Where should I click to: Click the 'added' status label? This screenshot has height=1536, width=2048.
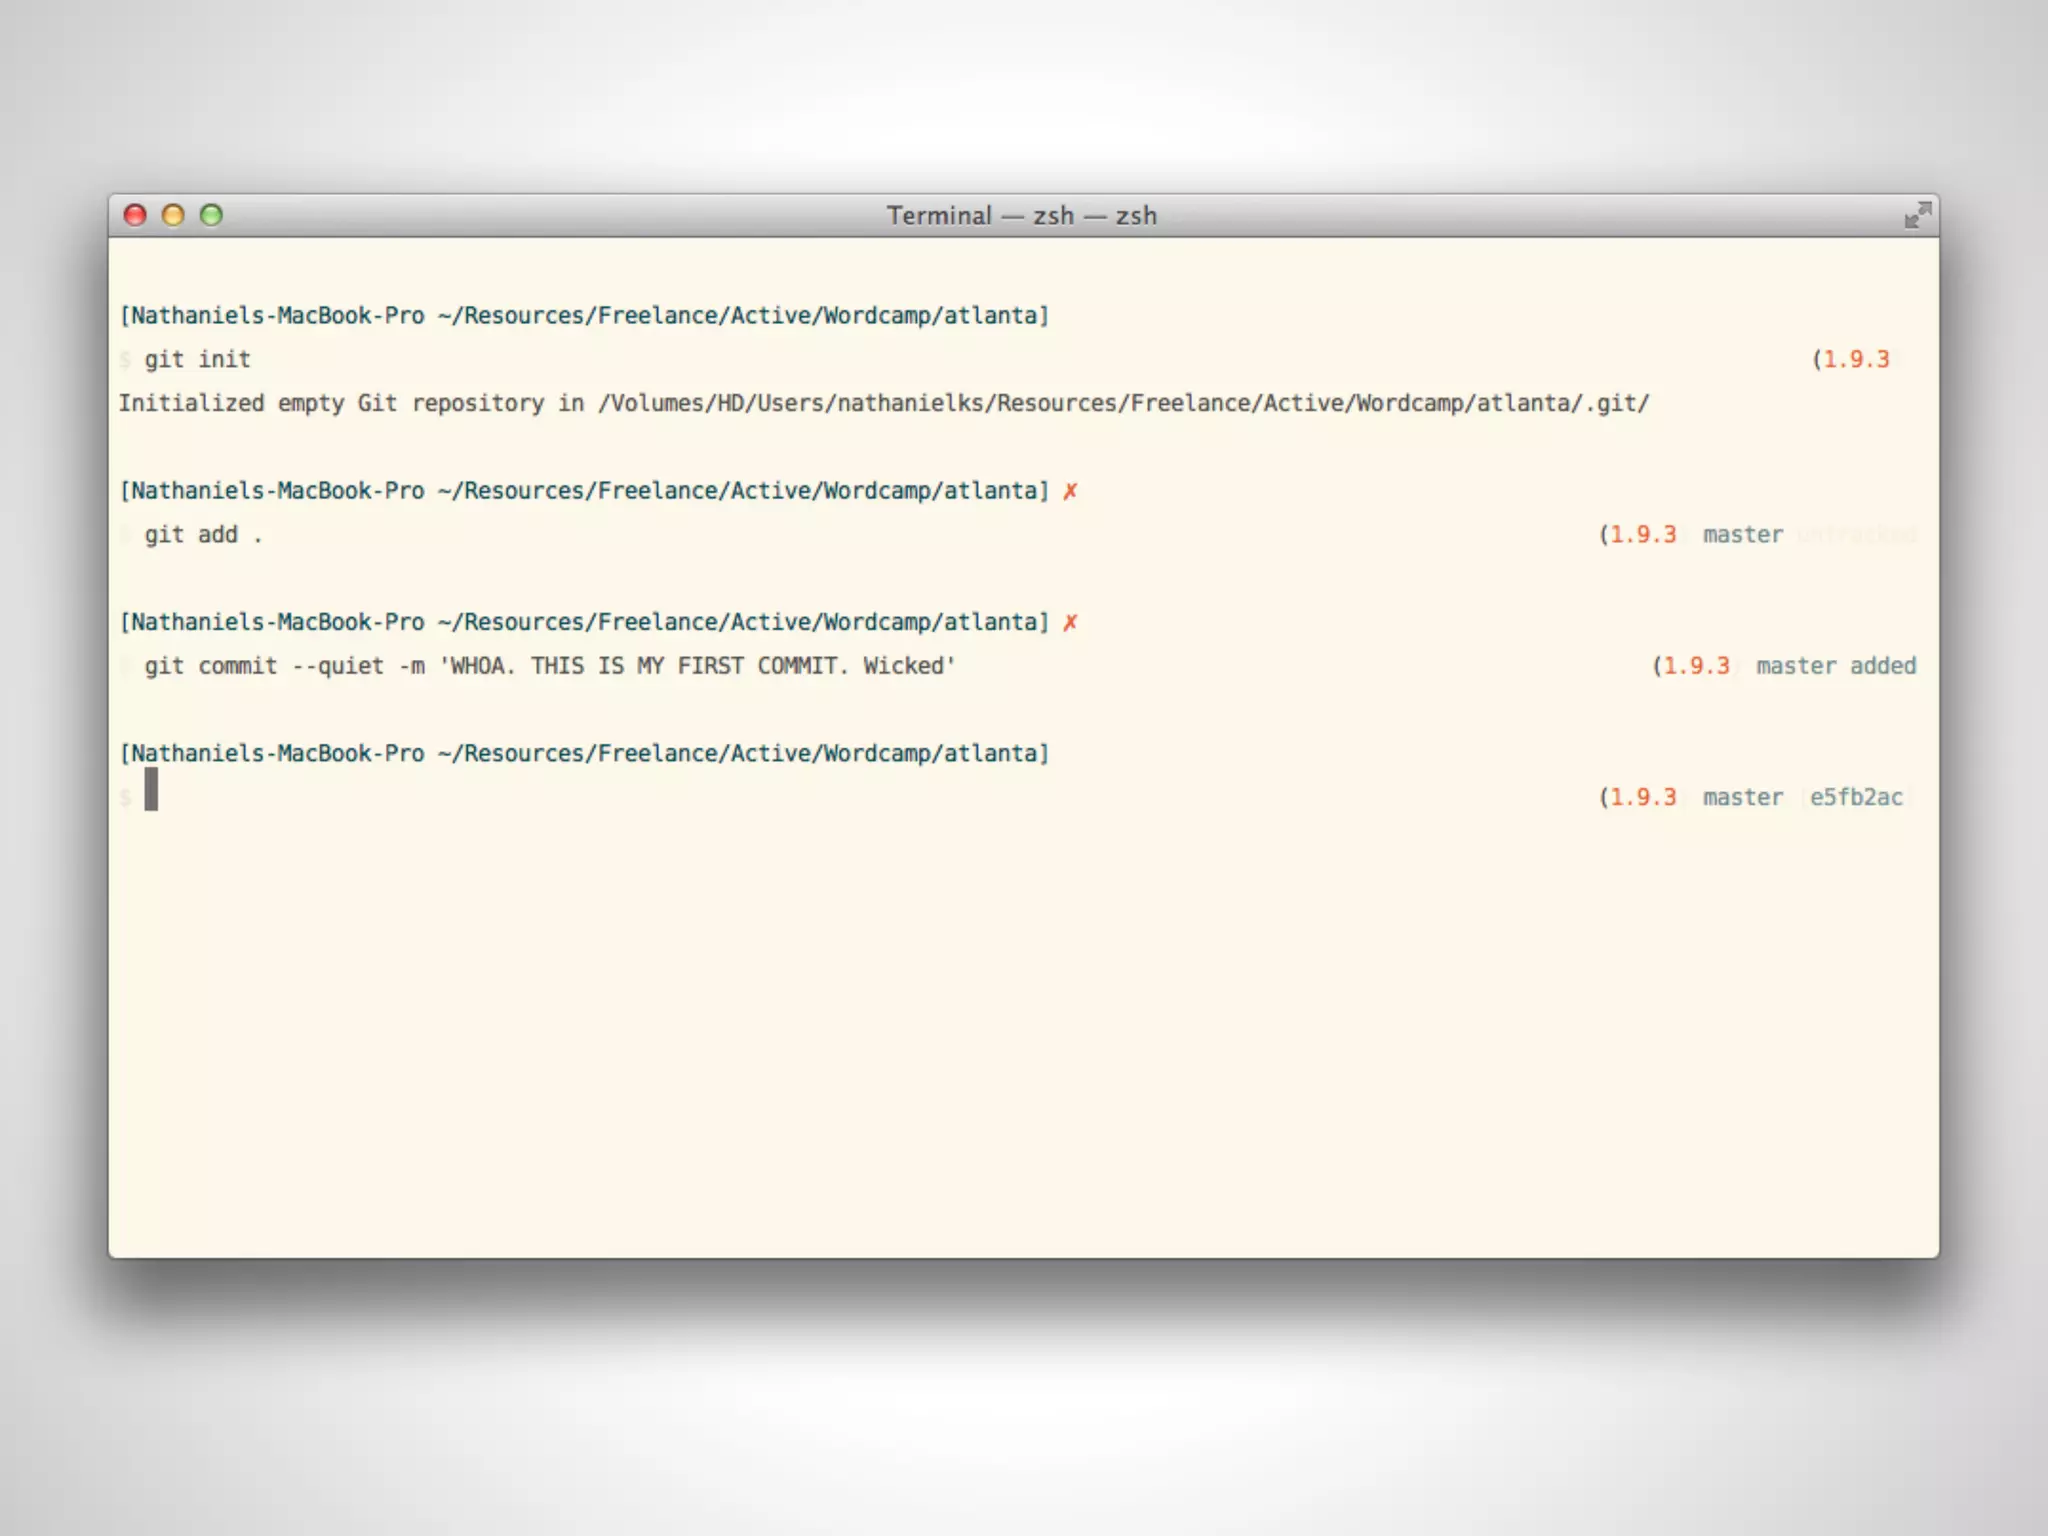(1882, 666)
